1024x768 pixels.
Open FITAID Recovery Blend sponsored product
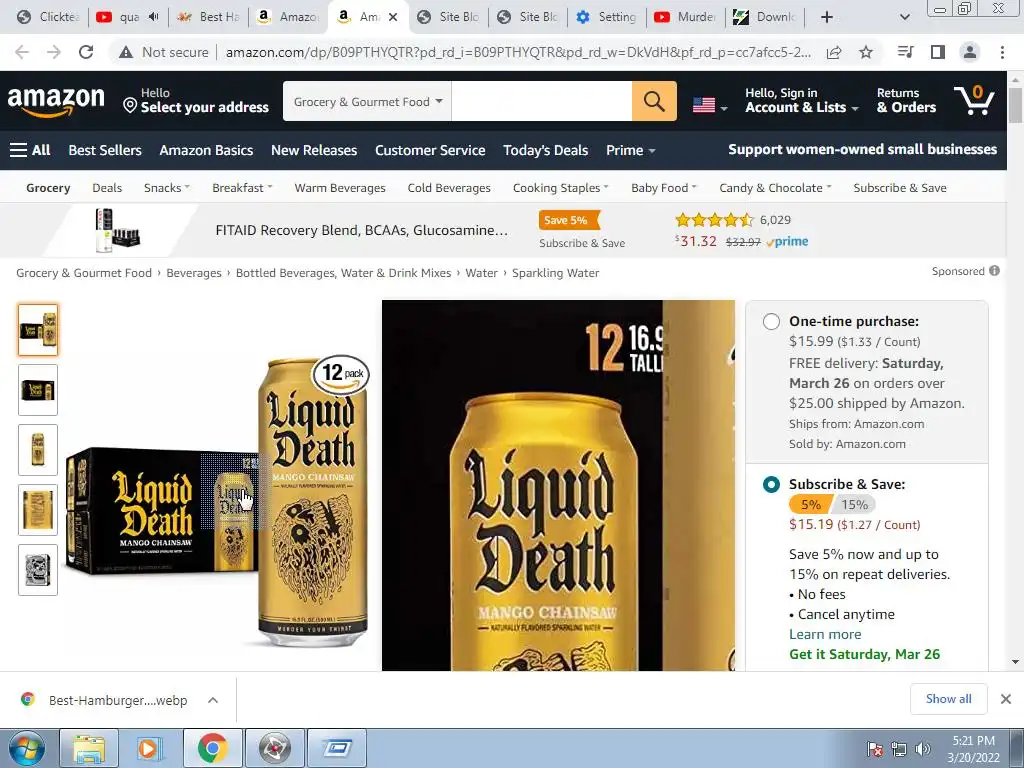coord(361,230)
